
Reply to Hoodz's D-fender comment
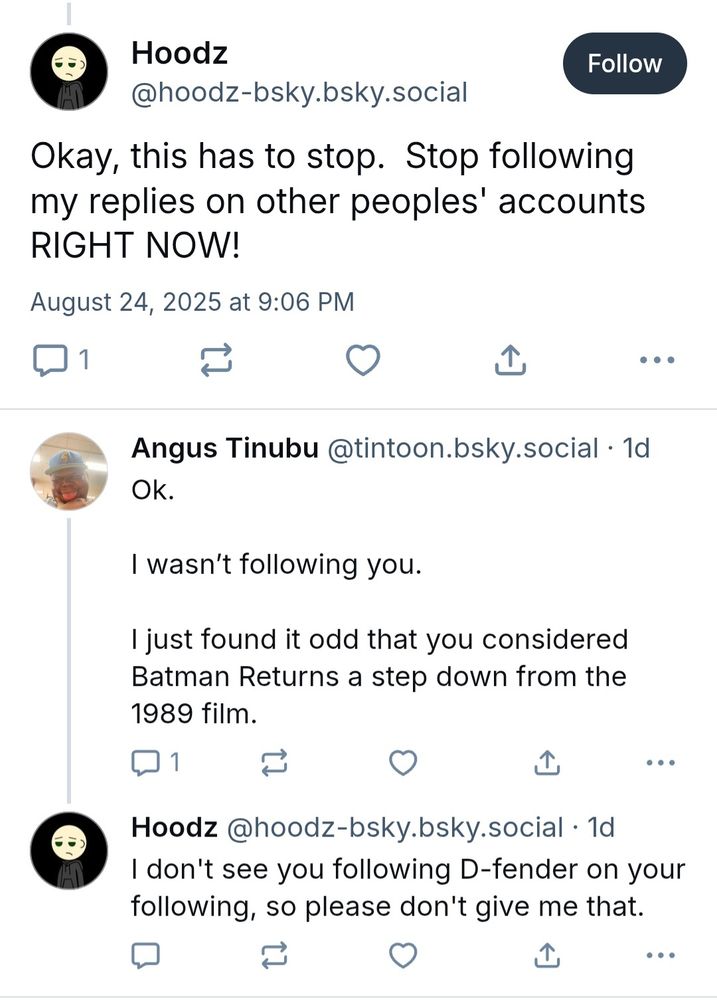point(146,956)
